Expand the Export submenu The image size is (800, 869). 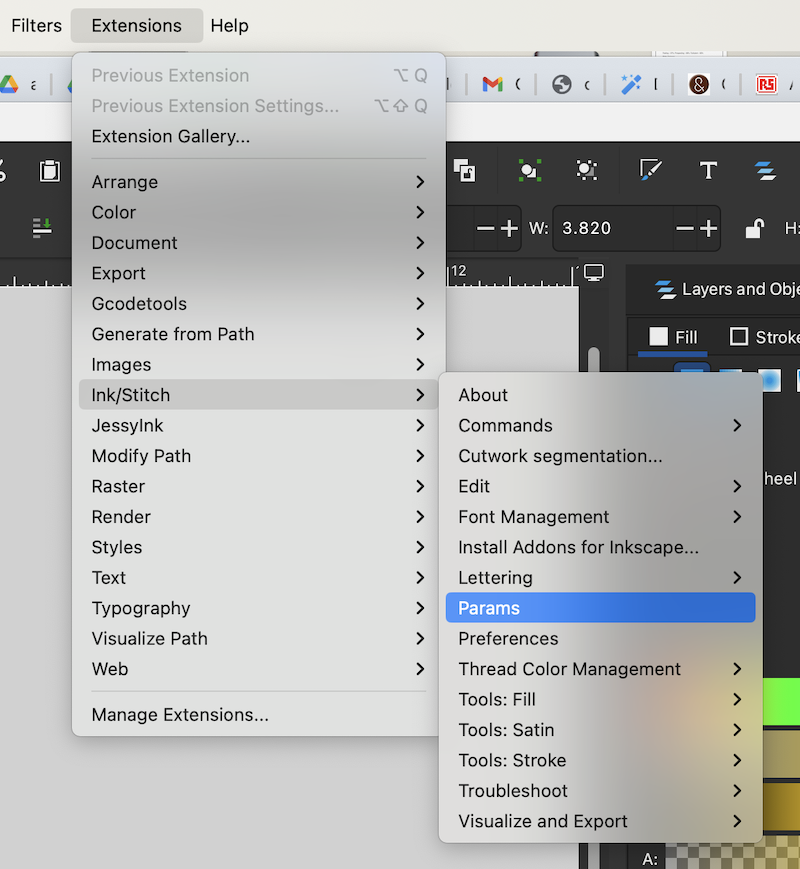pos(258,273)
